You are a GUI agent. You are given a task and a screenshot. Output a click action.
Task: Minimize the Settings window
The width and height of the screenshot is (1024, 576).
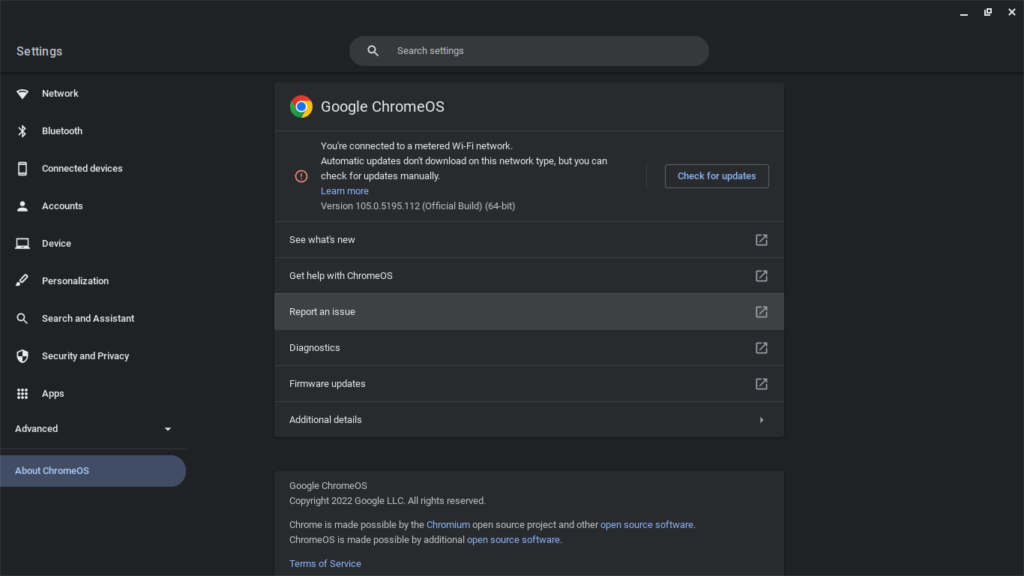pos(964,12)
